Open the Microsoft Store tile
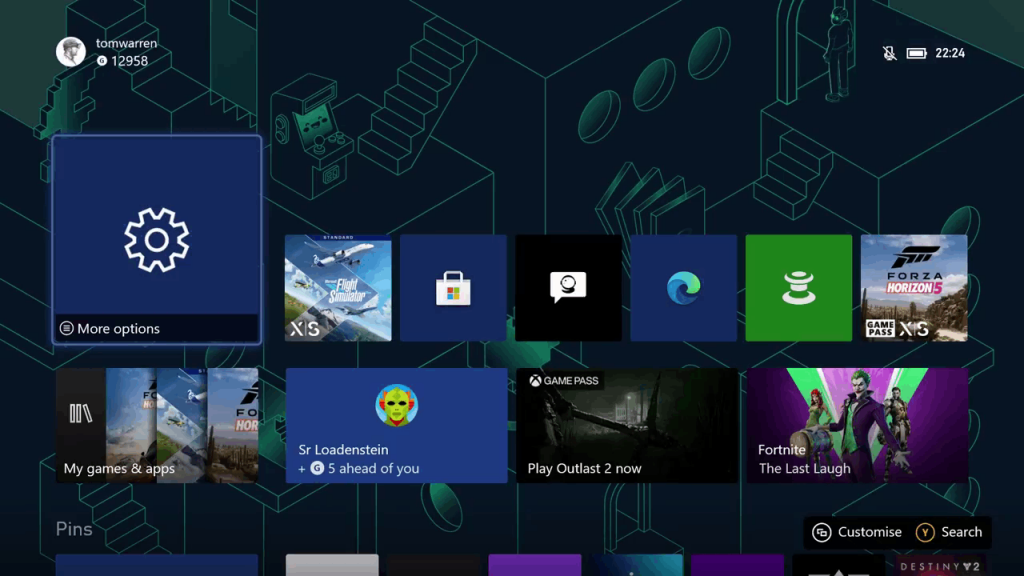 [453, 288]
